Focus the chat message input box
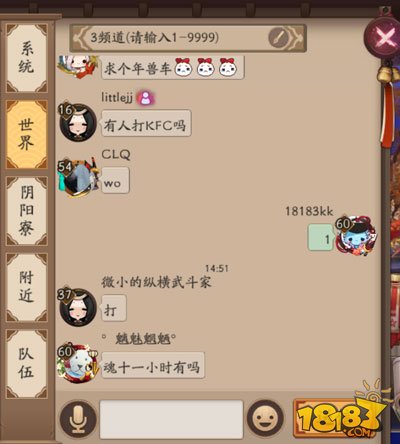Viewport: 400px width, 444px height. coord(171,419)
